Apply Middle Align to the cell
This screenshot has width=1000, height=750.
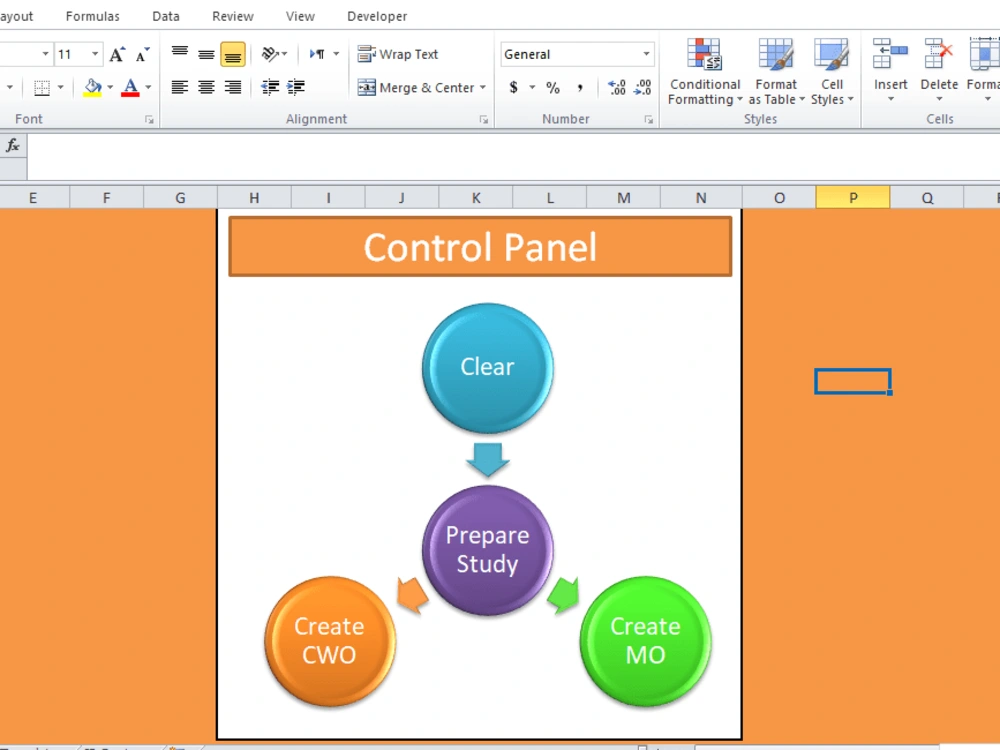[206, 54]
